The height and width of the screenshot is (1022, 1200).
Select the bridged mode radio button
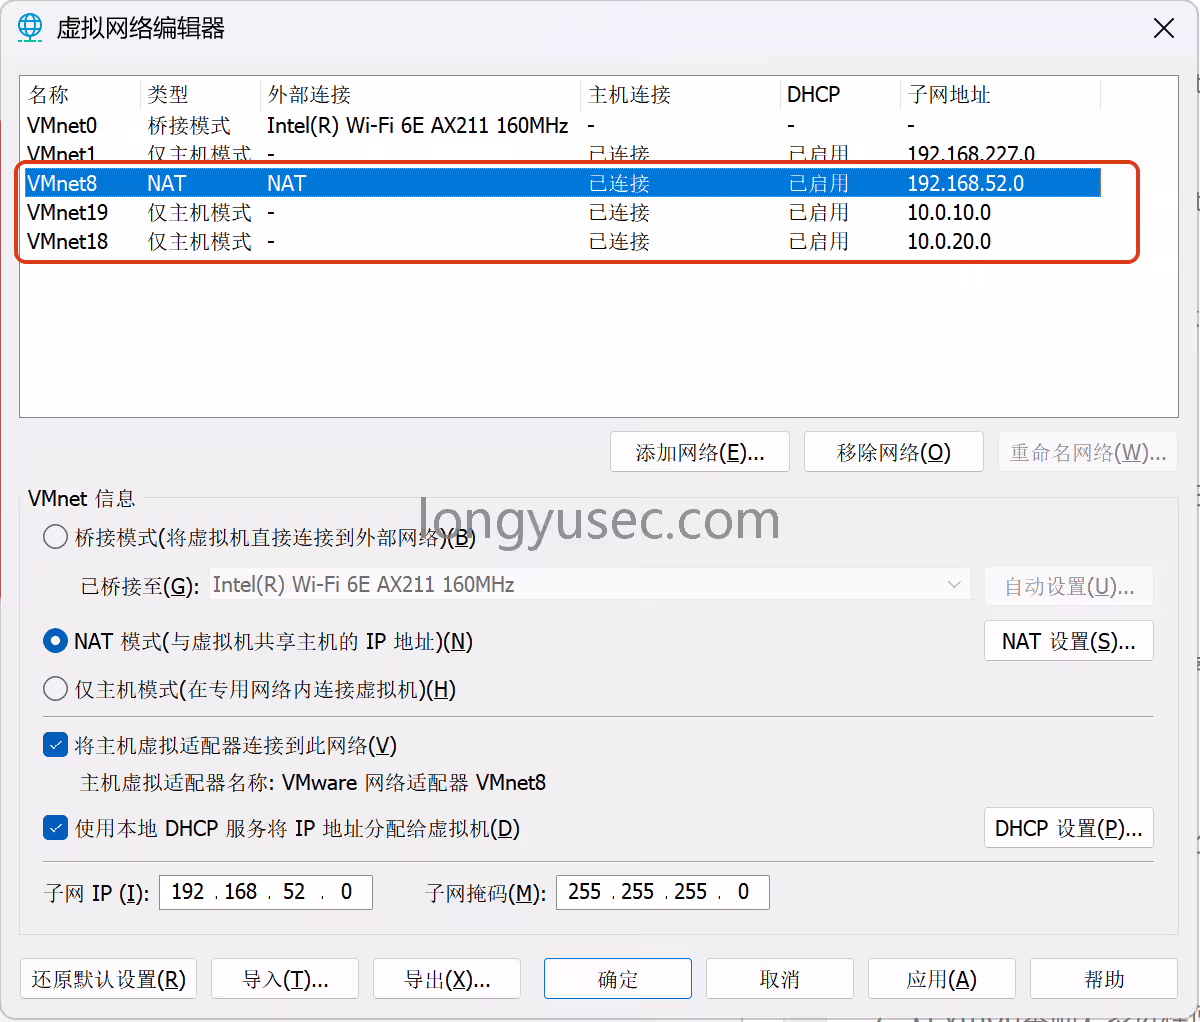[x=56, y=538]
